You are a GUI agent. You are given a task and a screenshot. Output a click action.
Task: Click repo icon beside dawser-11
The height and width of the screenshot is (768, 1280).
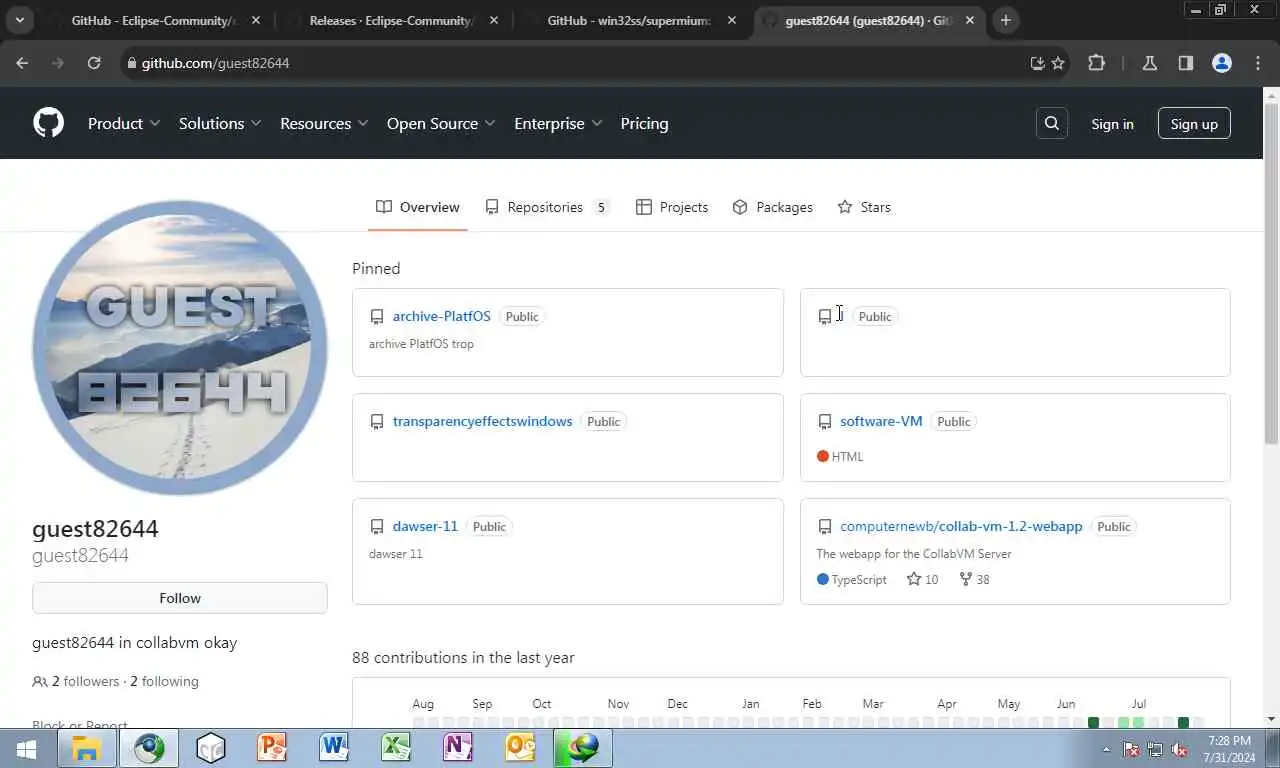coord(377,527)
